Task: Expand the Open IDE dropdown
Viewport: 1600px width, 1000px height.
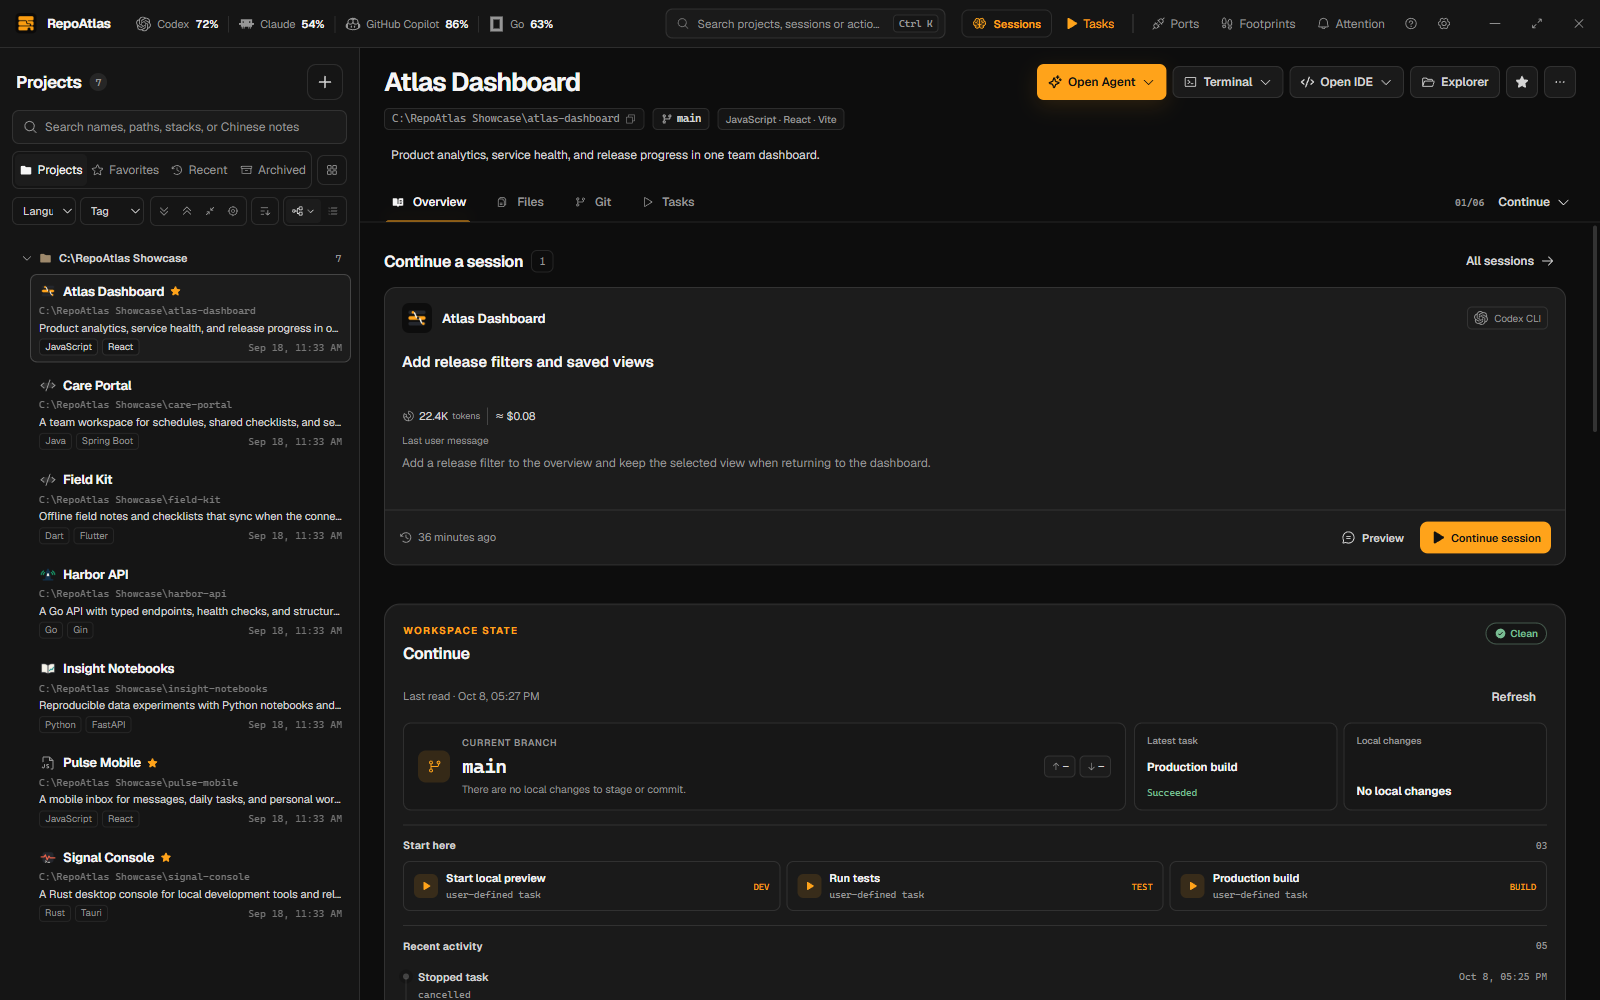Action: click(x=1346, y=82)
